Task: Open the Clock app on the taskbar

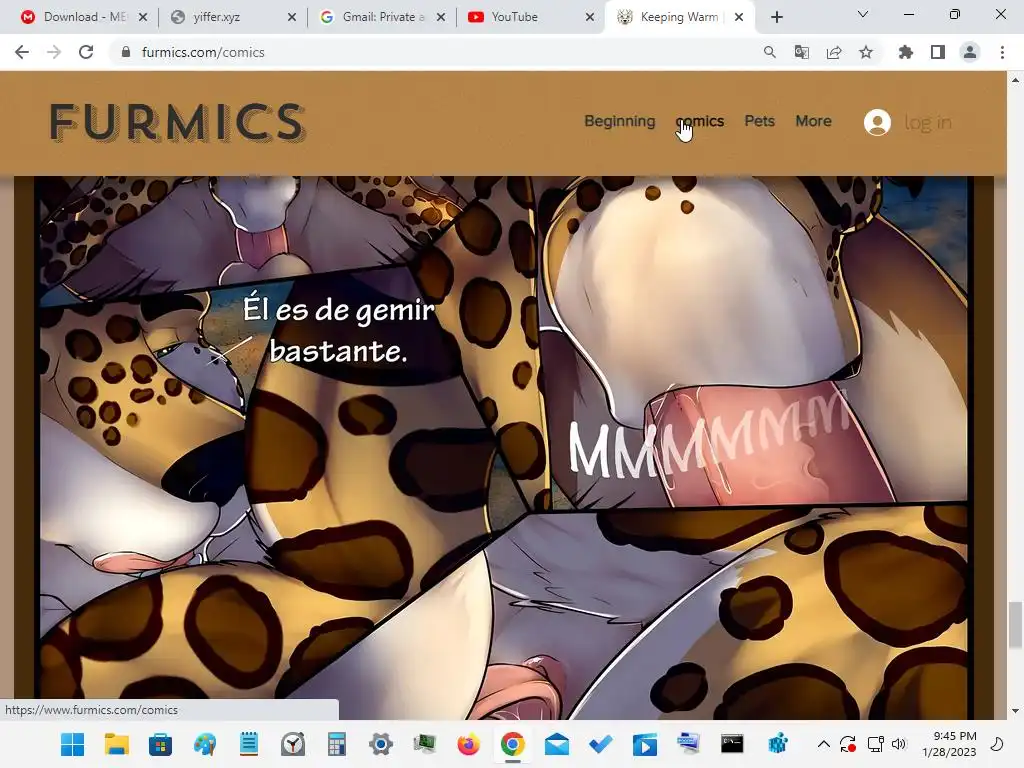Action: (293, 744)
